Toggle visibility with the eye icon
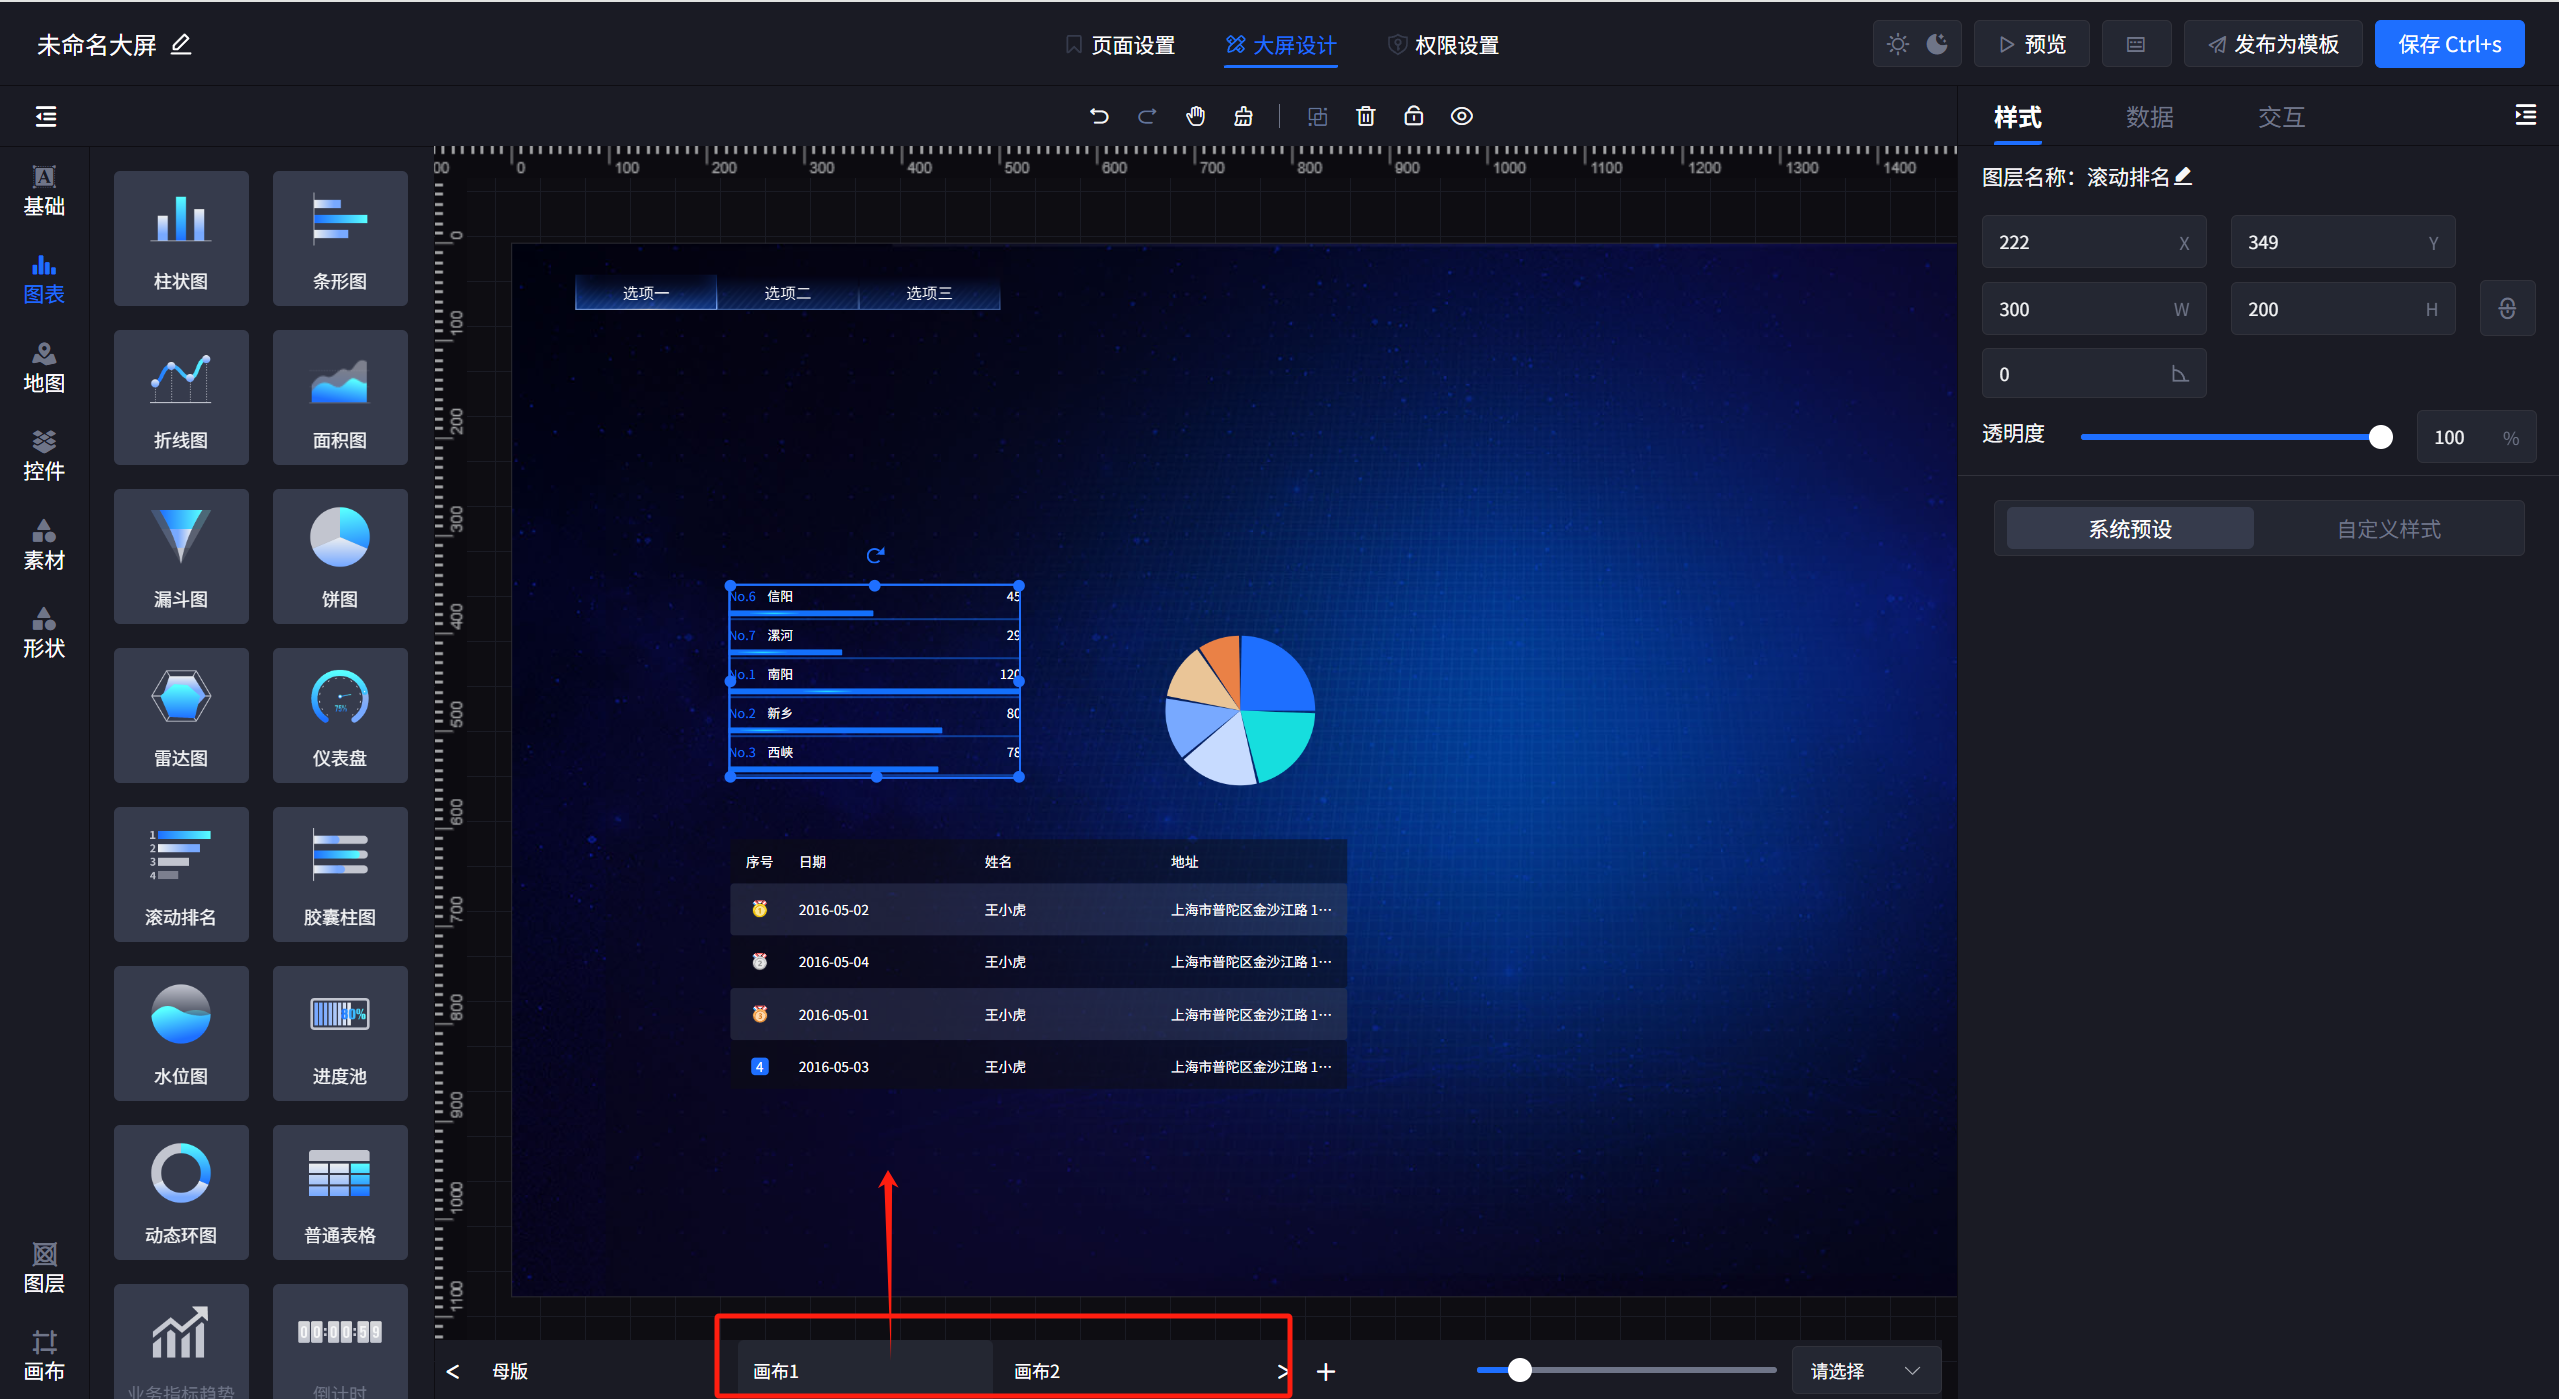The image size is (2559, 1399). pyautogui.click(x=1461, y=116)
